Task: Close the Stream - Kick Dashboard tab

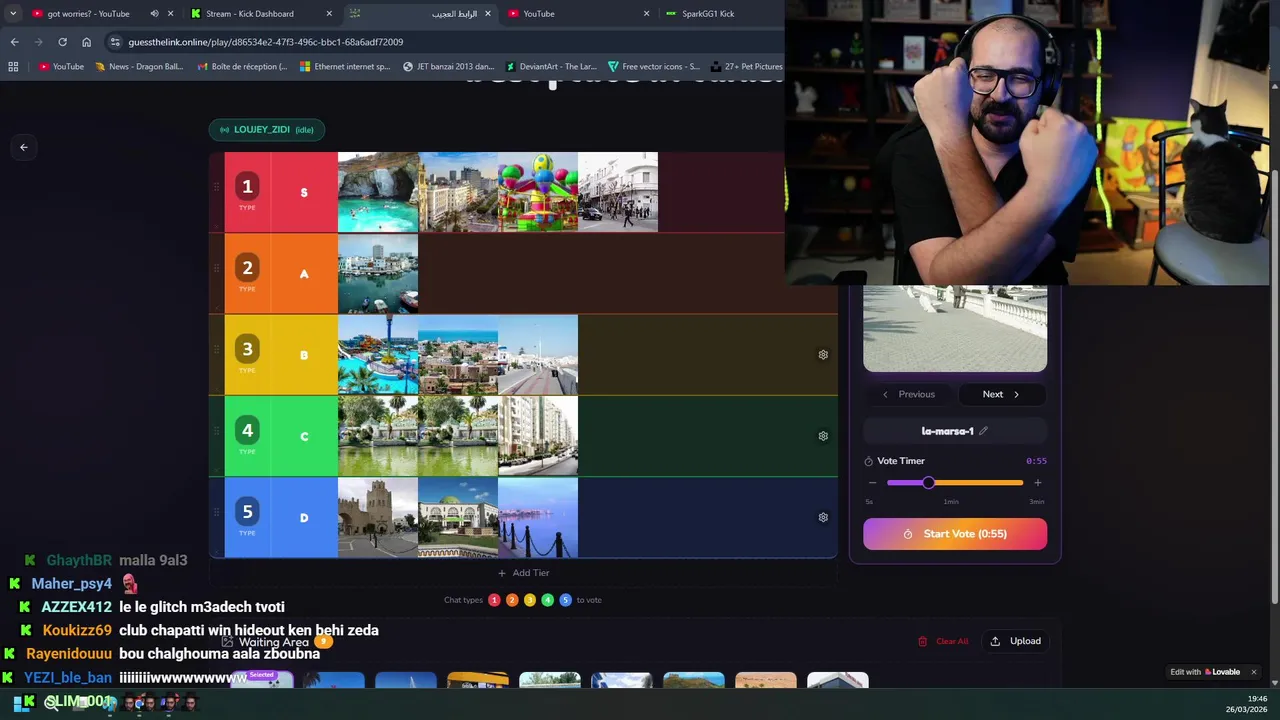Action: (329, 14)
